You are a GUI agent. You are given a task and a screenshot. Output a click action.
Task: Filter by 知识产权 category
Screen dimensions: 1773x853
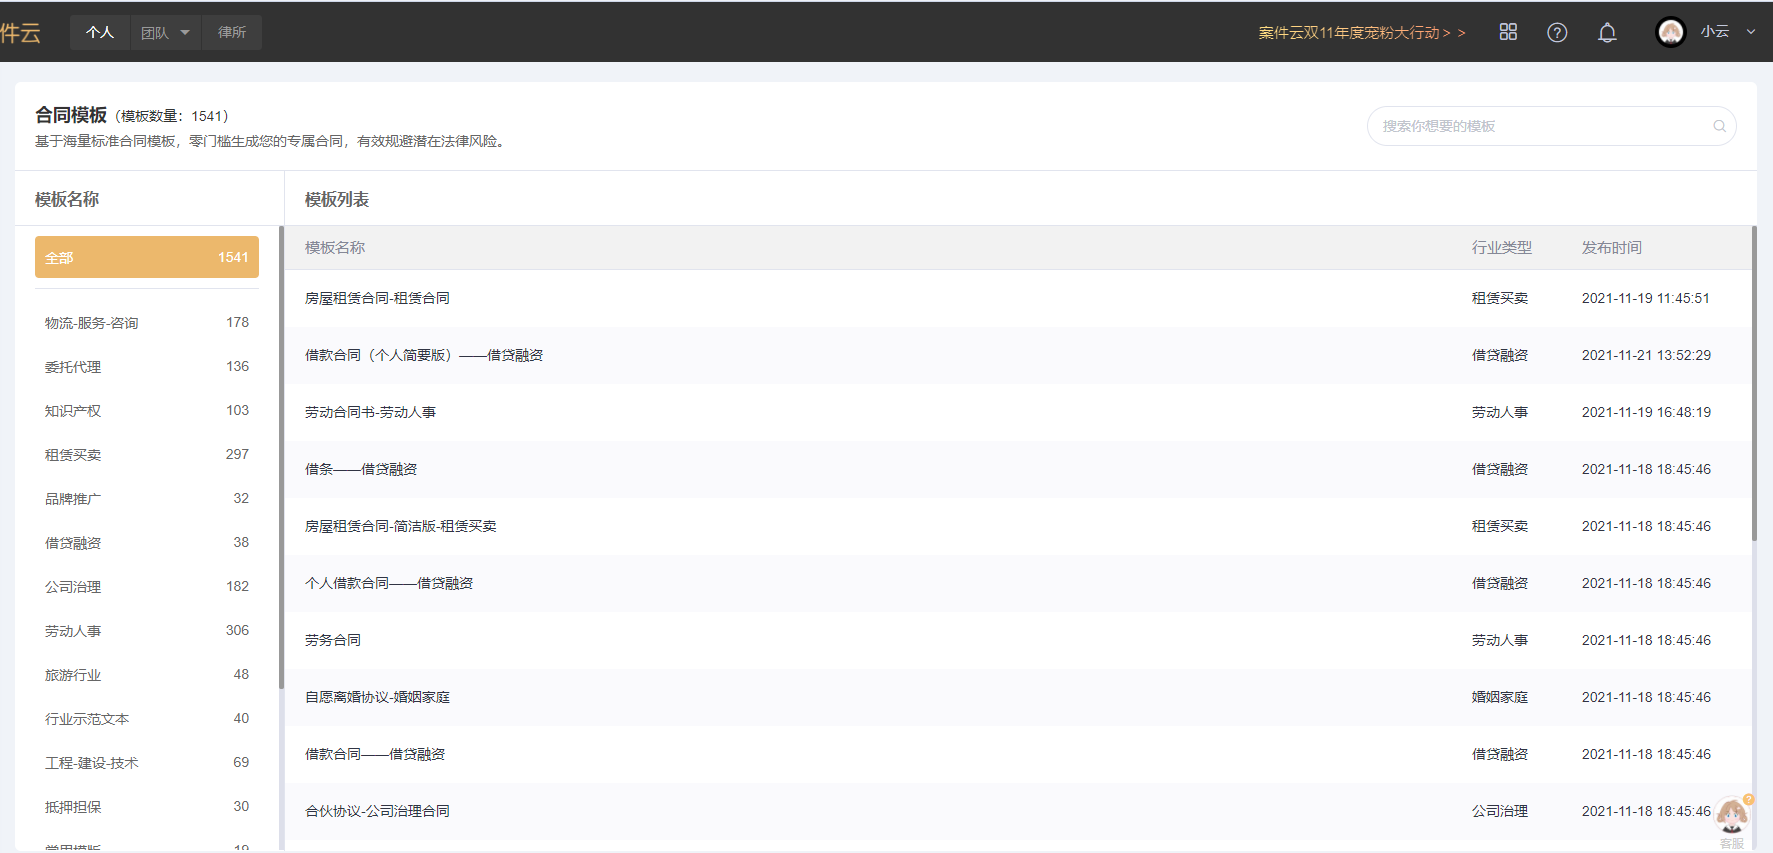tap(73, 411)
